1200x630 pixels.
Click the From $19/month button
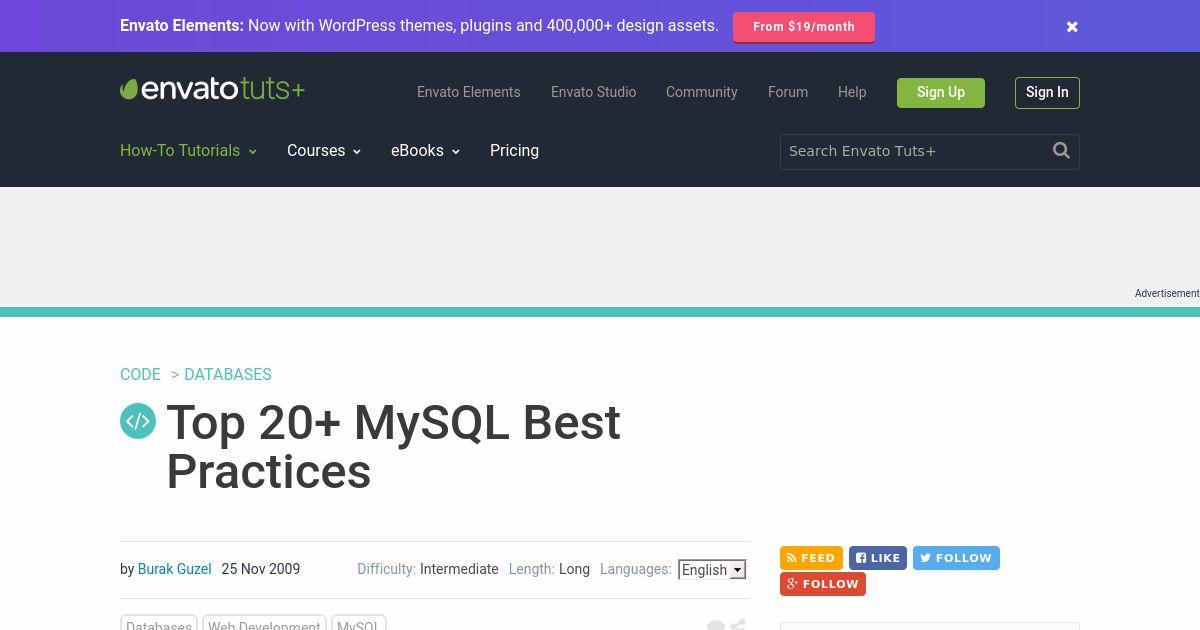click(804, 27)
